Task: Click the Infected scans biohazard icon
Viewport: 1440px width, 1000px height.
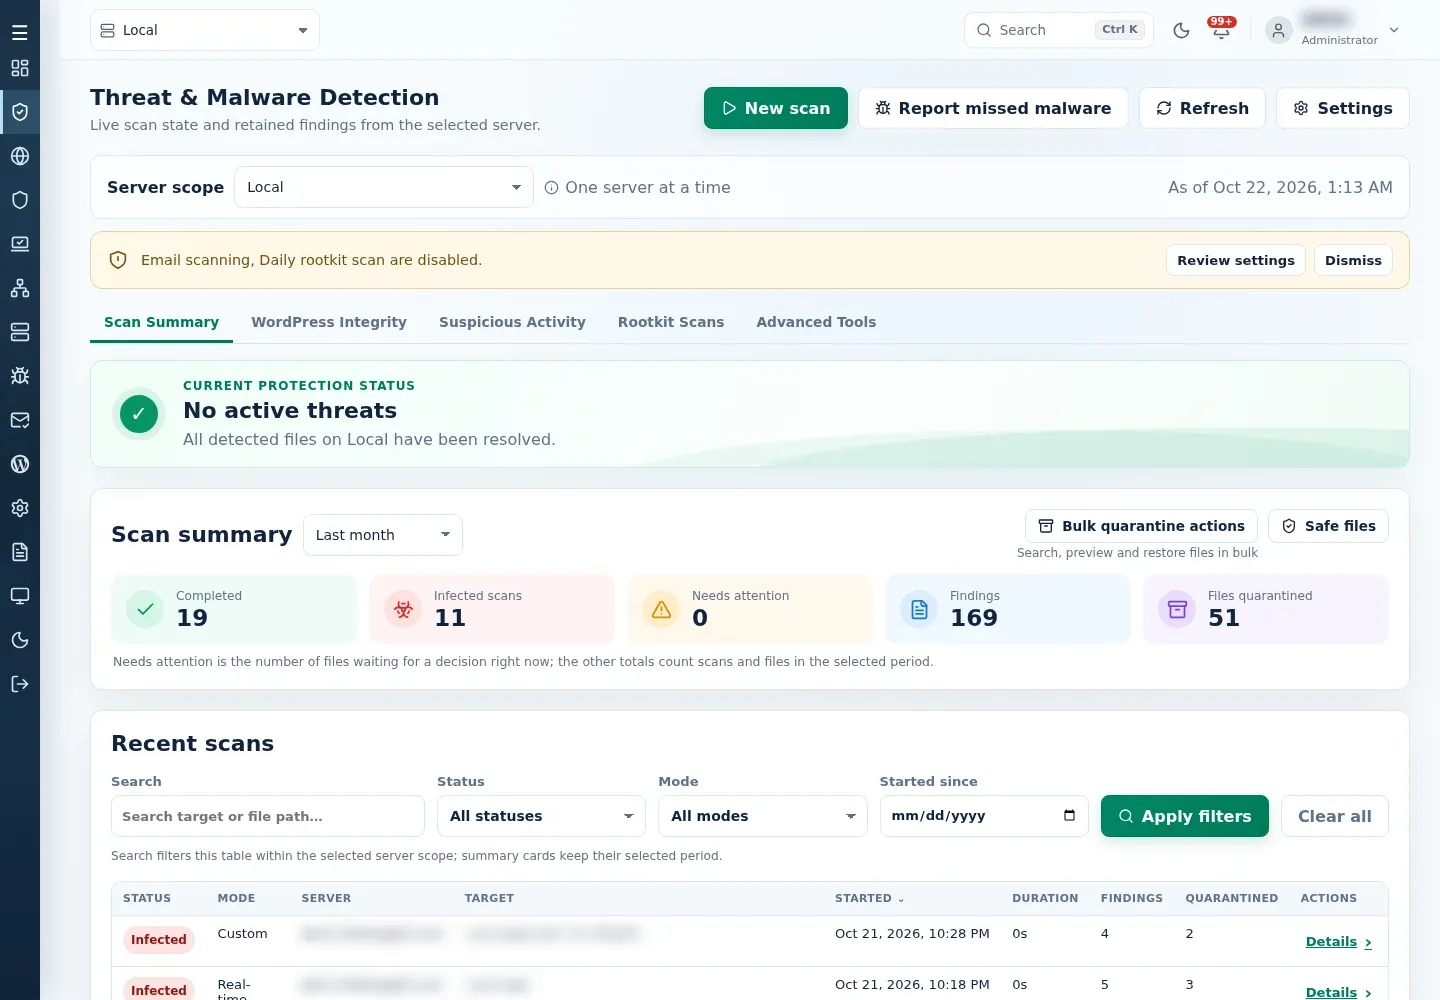Action: 403,609
